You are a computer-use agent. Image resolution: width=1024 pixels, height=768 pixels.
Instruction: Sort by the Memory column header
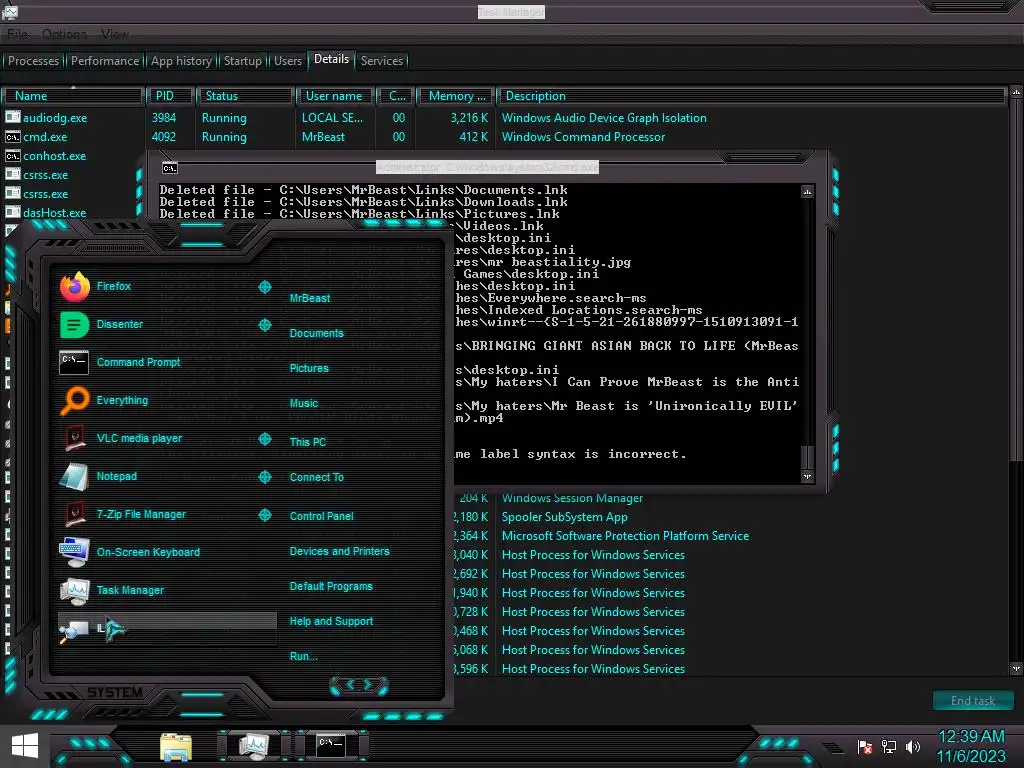(455, 96)
